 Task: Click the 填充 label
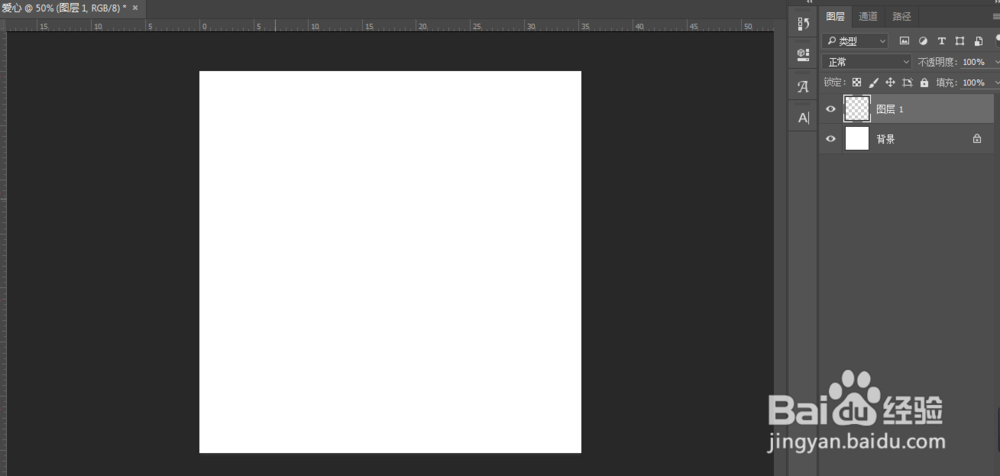coord(946,82)
